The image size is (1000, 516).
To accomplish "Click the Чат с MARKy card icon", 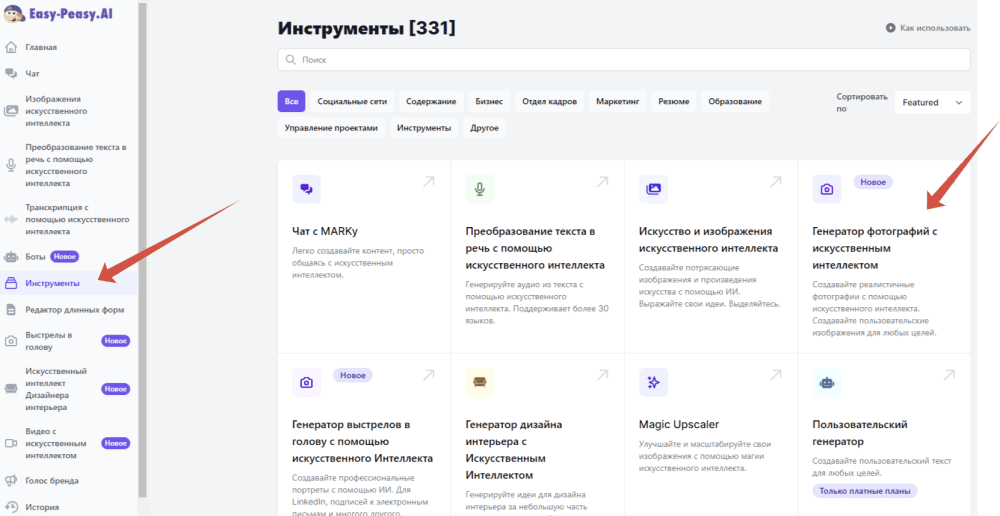I will 306,189.
